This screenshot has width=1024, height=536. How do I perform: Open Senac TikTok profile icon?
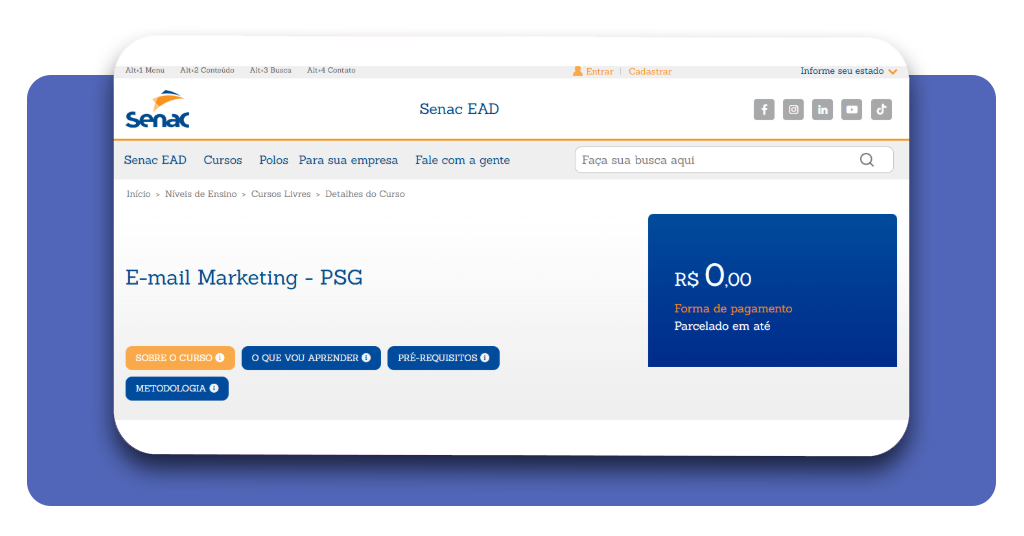click(881, 110)
